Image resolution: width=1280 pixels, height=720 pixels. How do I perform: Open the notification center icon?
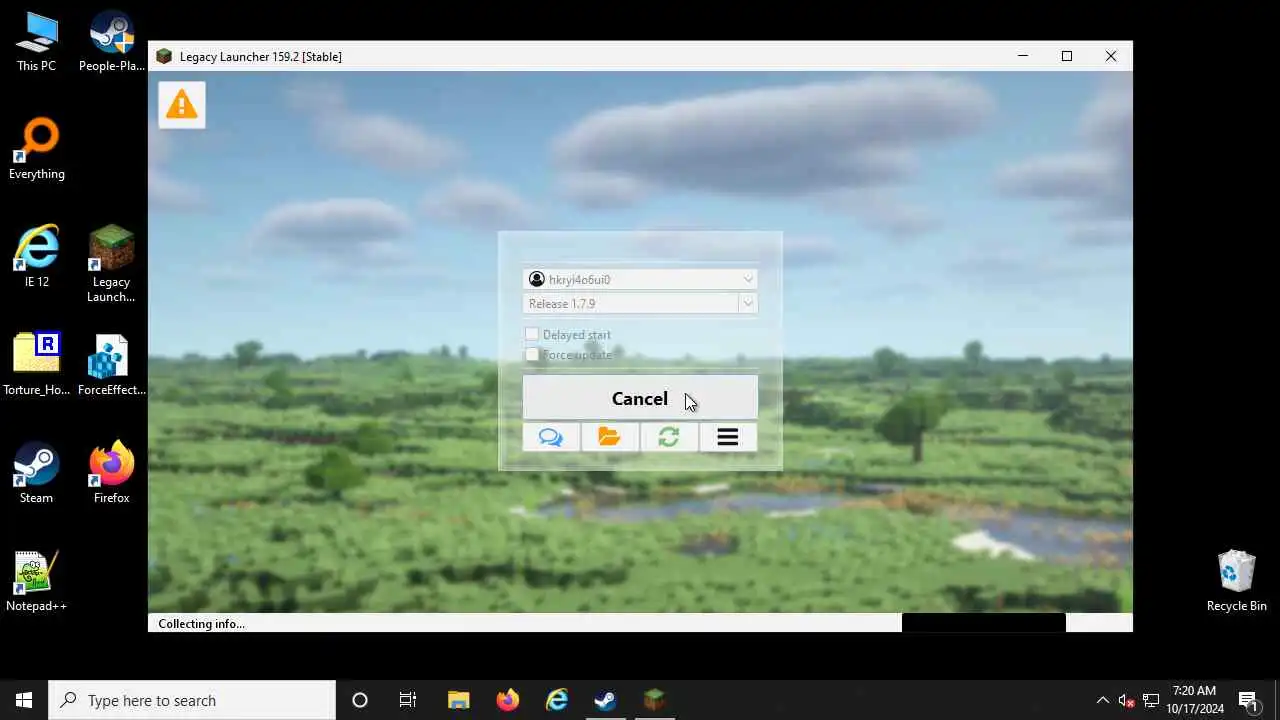coord(1248,700)
